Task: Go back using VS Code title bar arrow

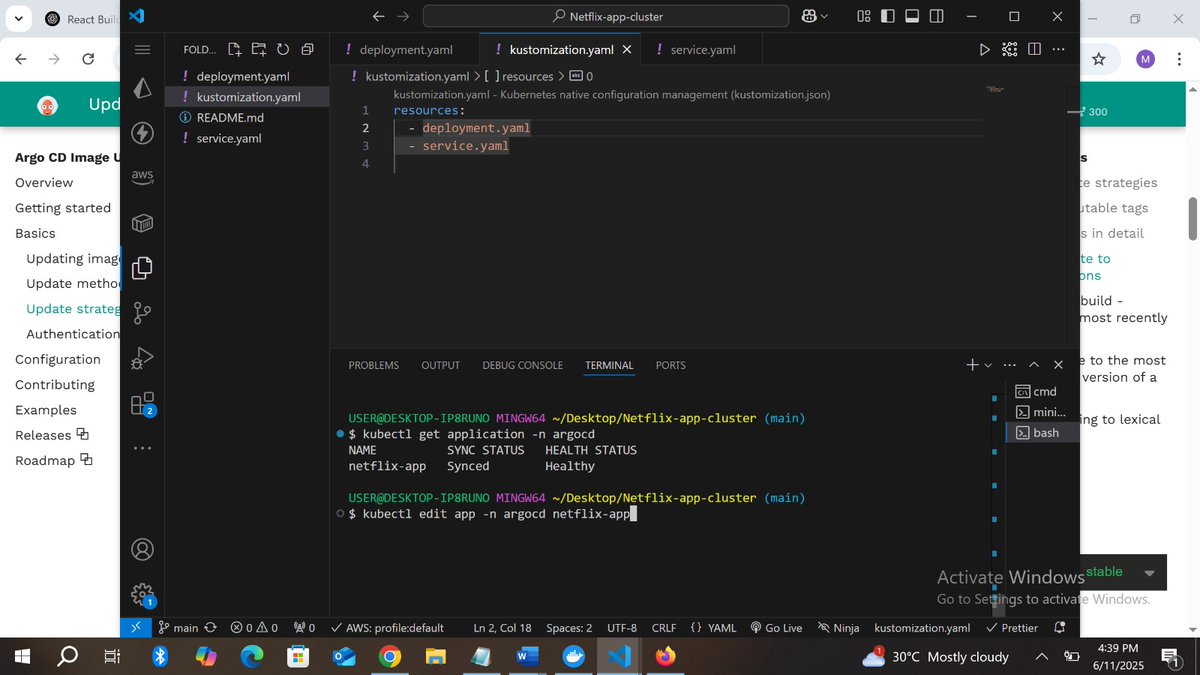Action: (x=378, y=16)
